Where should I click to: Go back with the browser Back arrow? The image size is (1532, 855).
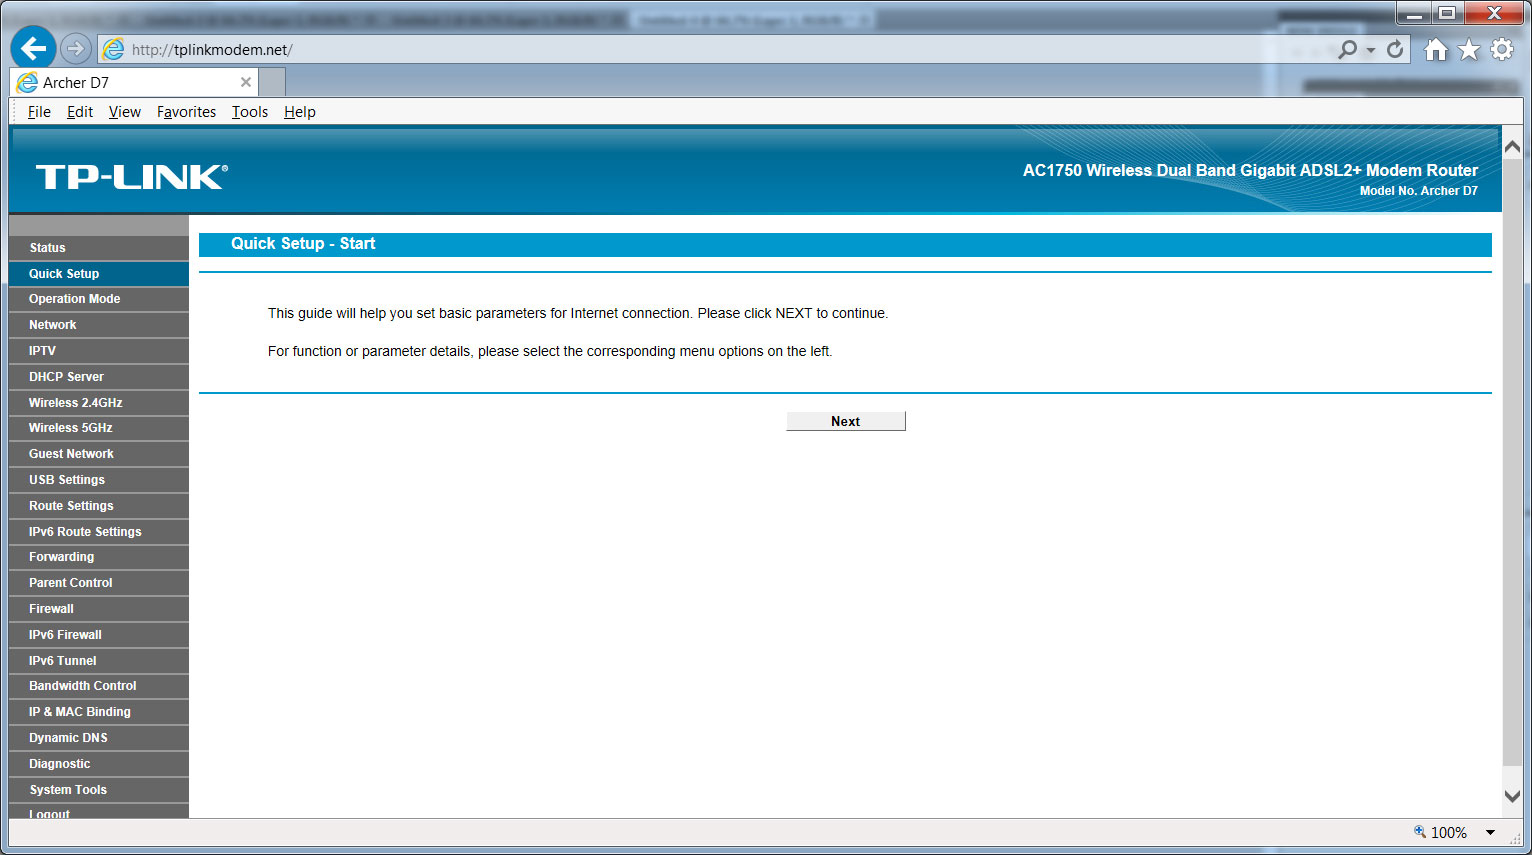tap(33, 48)
